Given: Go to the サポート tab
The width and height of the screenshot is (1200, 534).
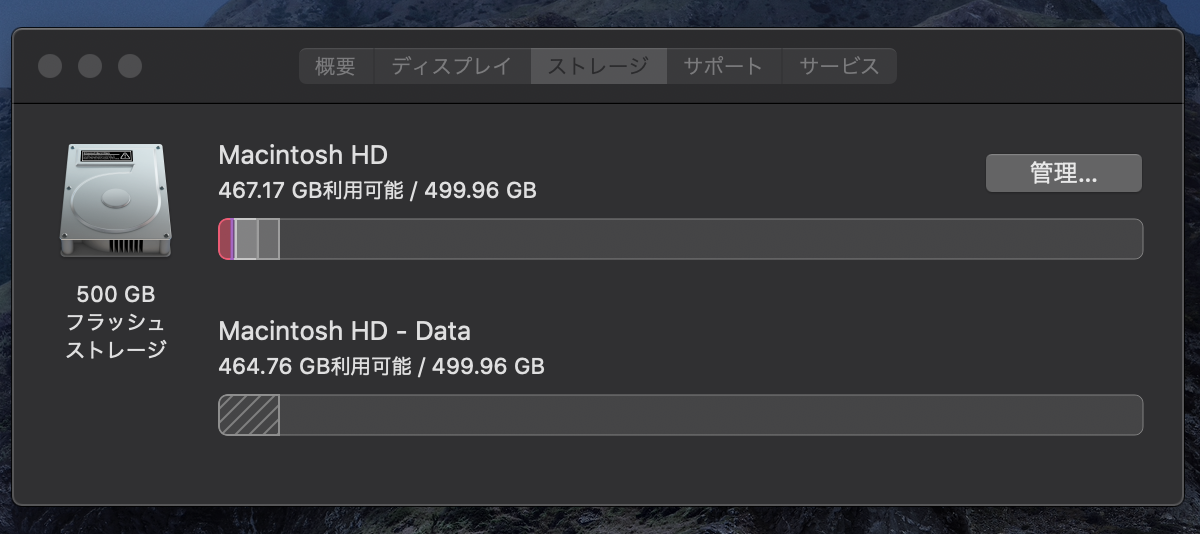Looking at the screenshot, I should click(x=723, y=67).
